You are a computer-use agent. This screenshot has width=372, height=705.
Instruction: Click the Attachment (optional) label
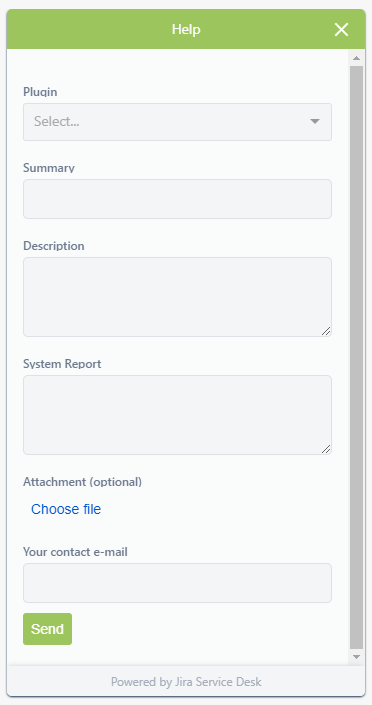point(82,482)
